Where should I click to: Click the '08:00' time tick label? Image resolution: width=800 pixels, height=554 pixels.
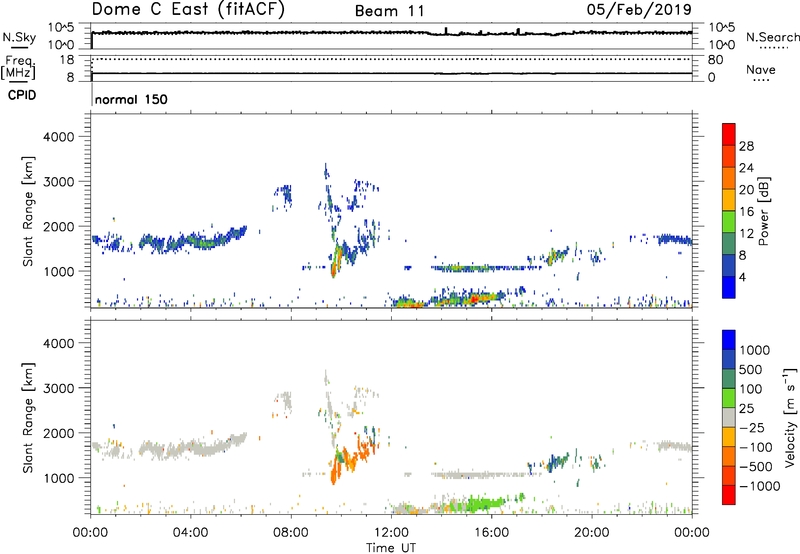(x=291, y=533)
